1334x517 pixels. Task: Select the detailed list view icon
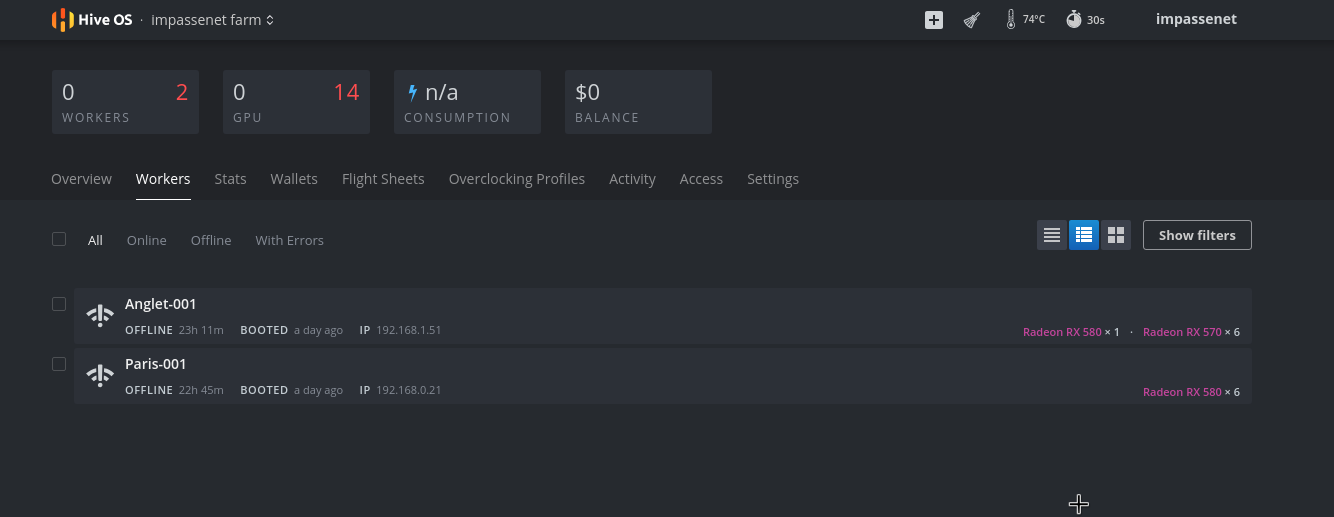[x=1084, y=235]
